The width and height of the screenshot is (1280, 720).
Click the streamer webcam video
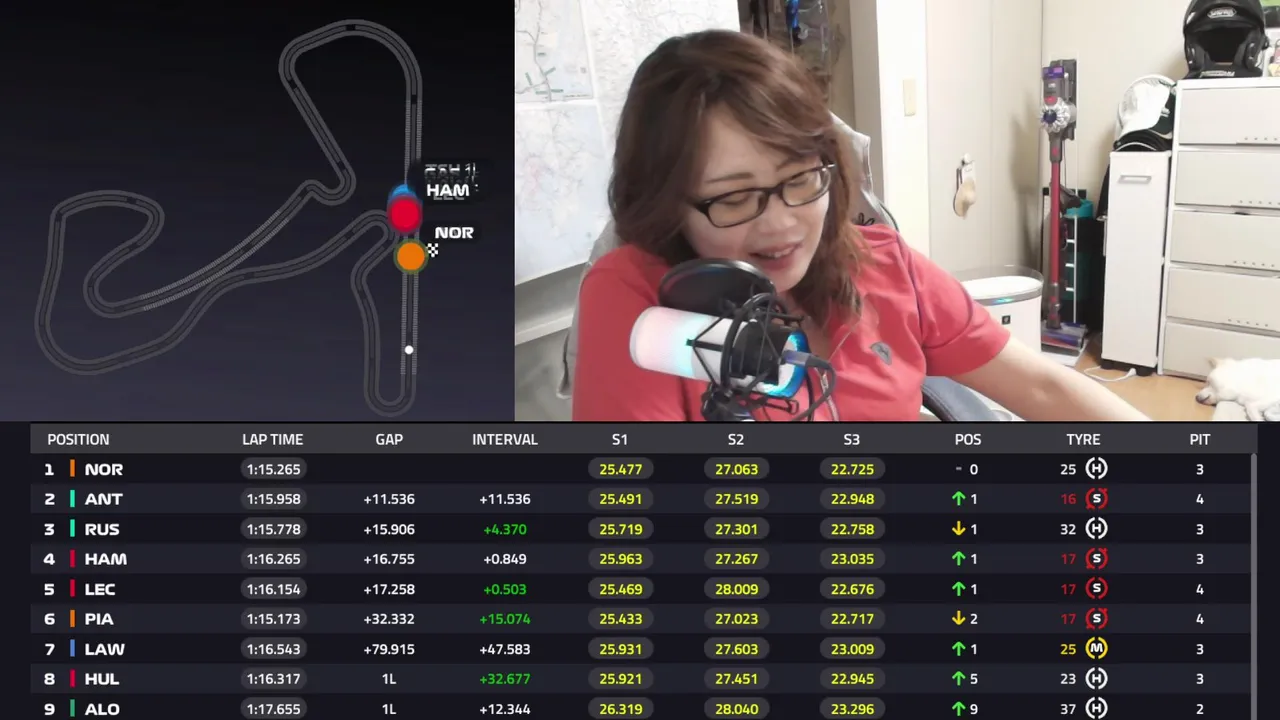897,210
